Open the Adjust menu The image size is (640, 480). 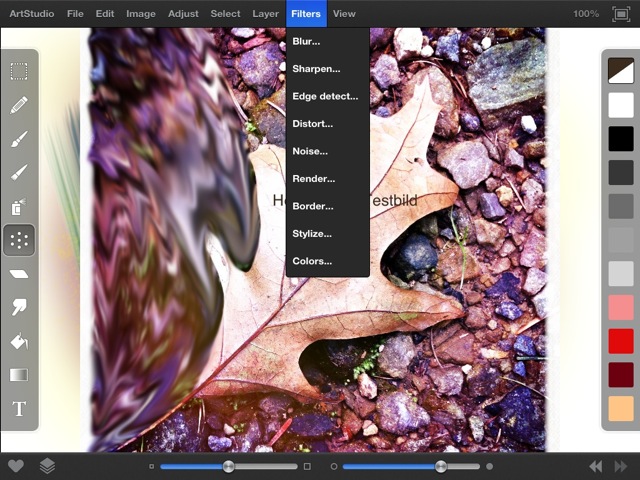click(183, 14)
